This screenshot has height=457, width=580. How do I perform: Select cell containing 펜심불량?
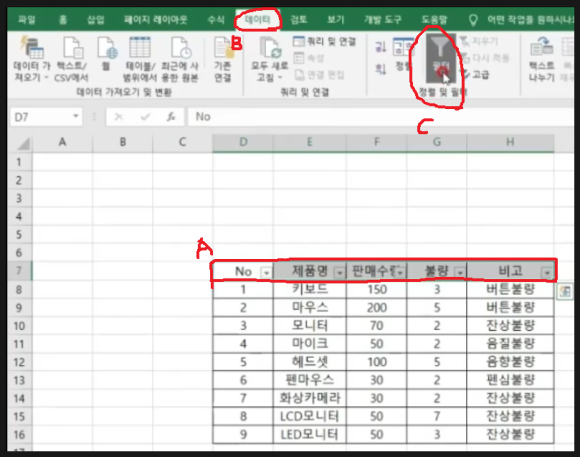[510, 380]
